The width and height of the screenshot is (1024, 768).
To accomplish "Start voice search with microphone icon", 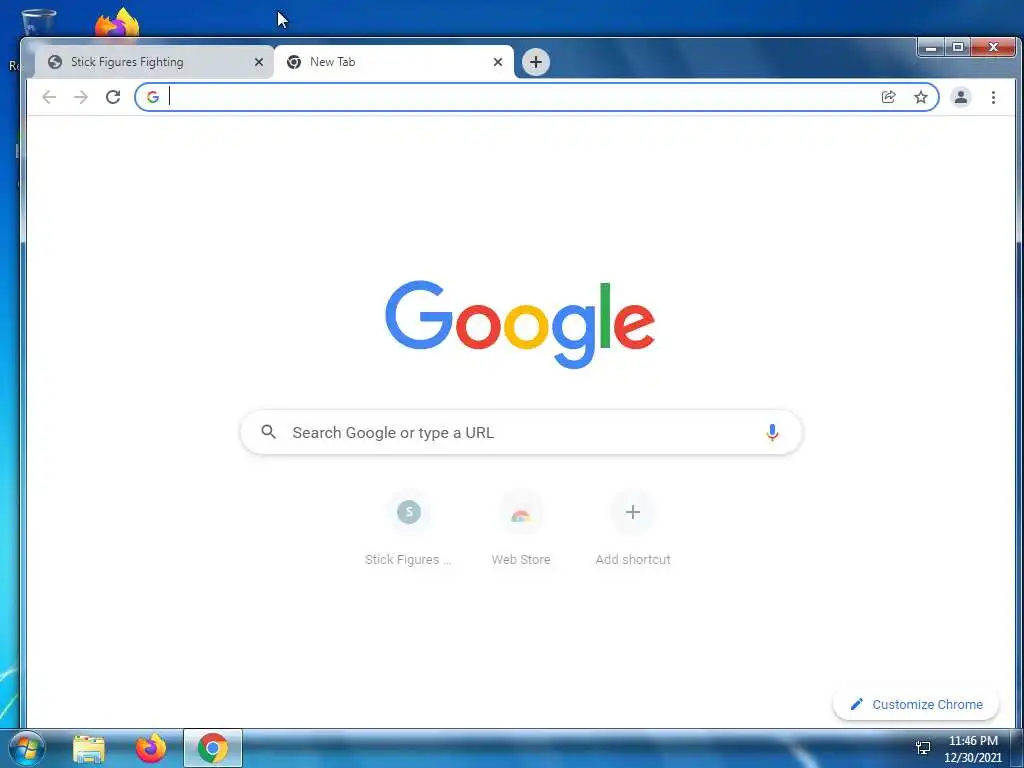I will point(772,432).
